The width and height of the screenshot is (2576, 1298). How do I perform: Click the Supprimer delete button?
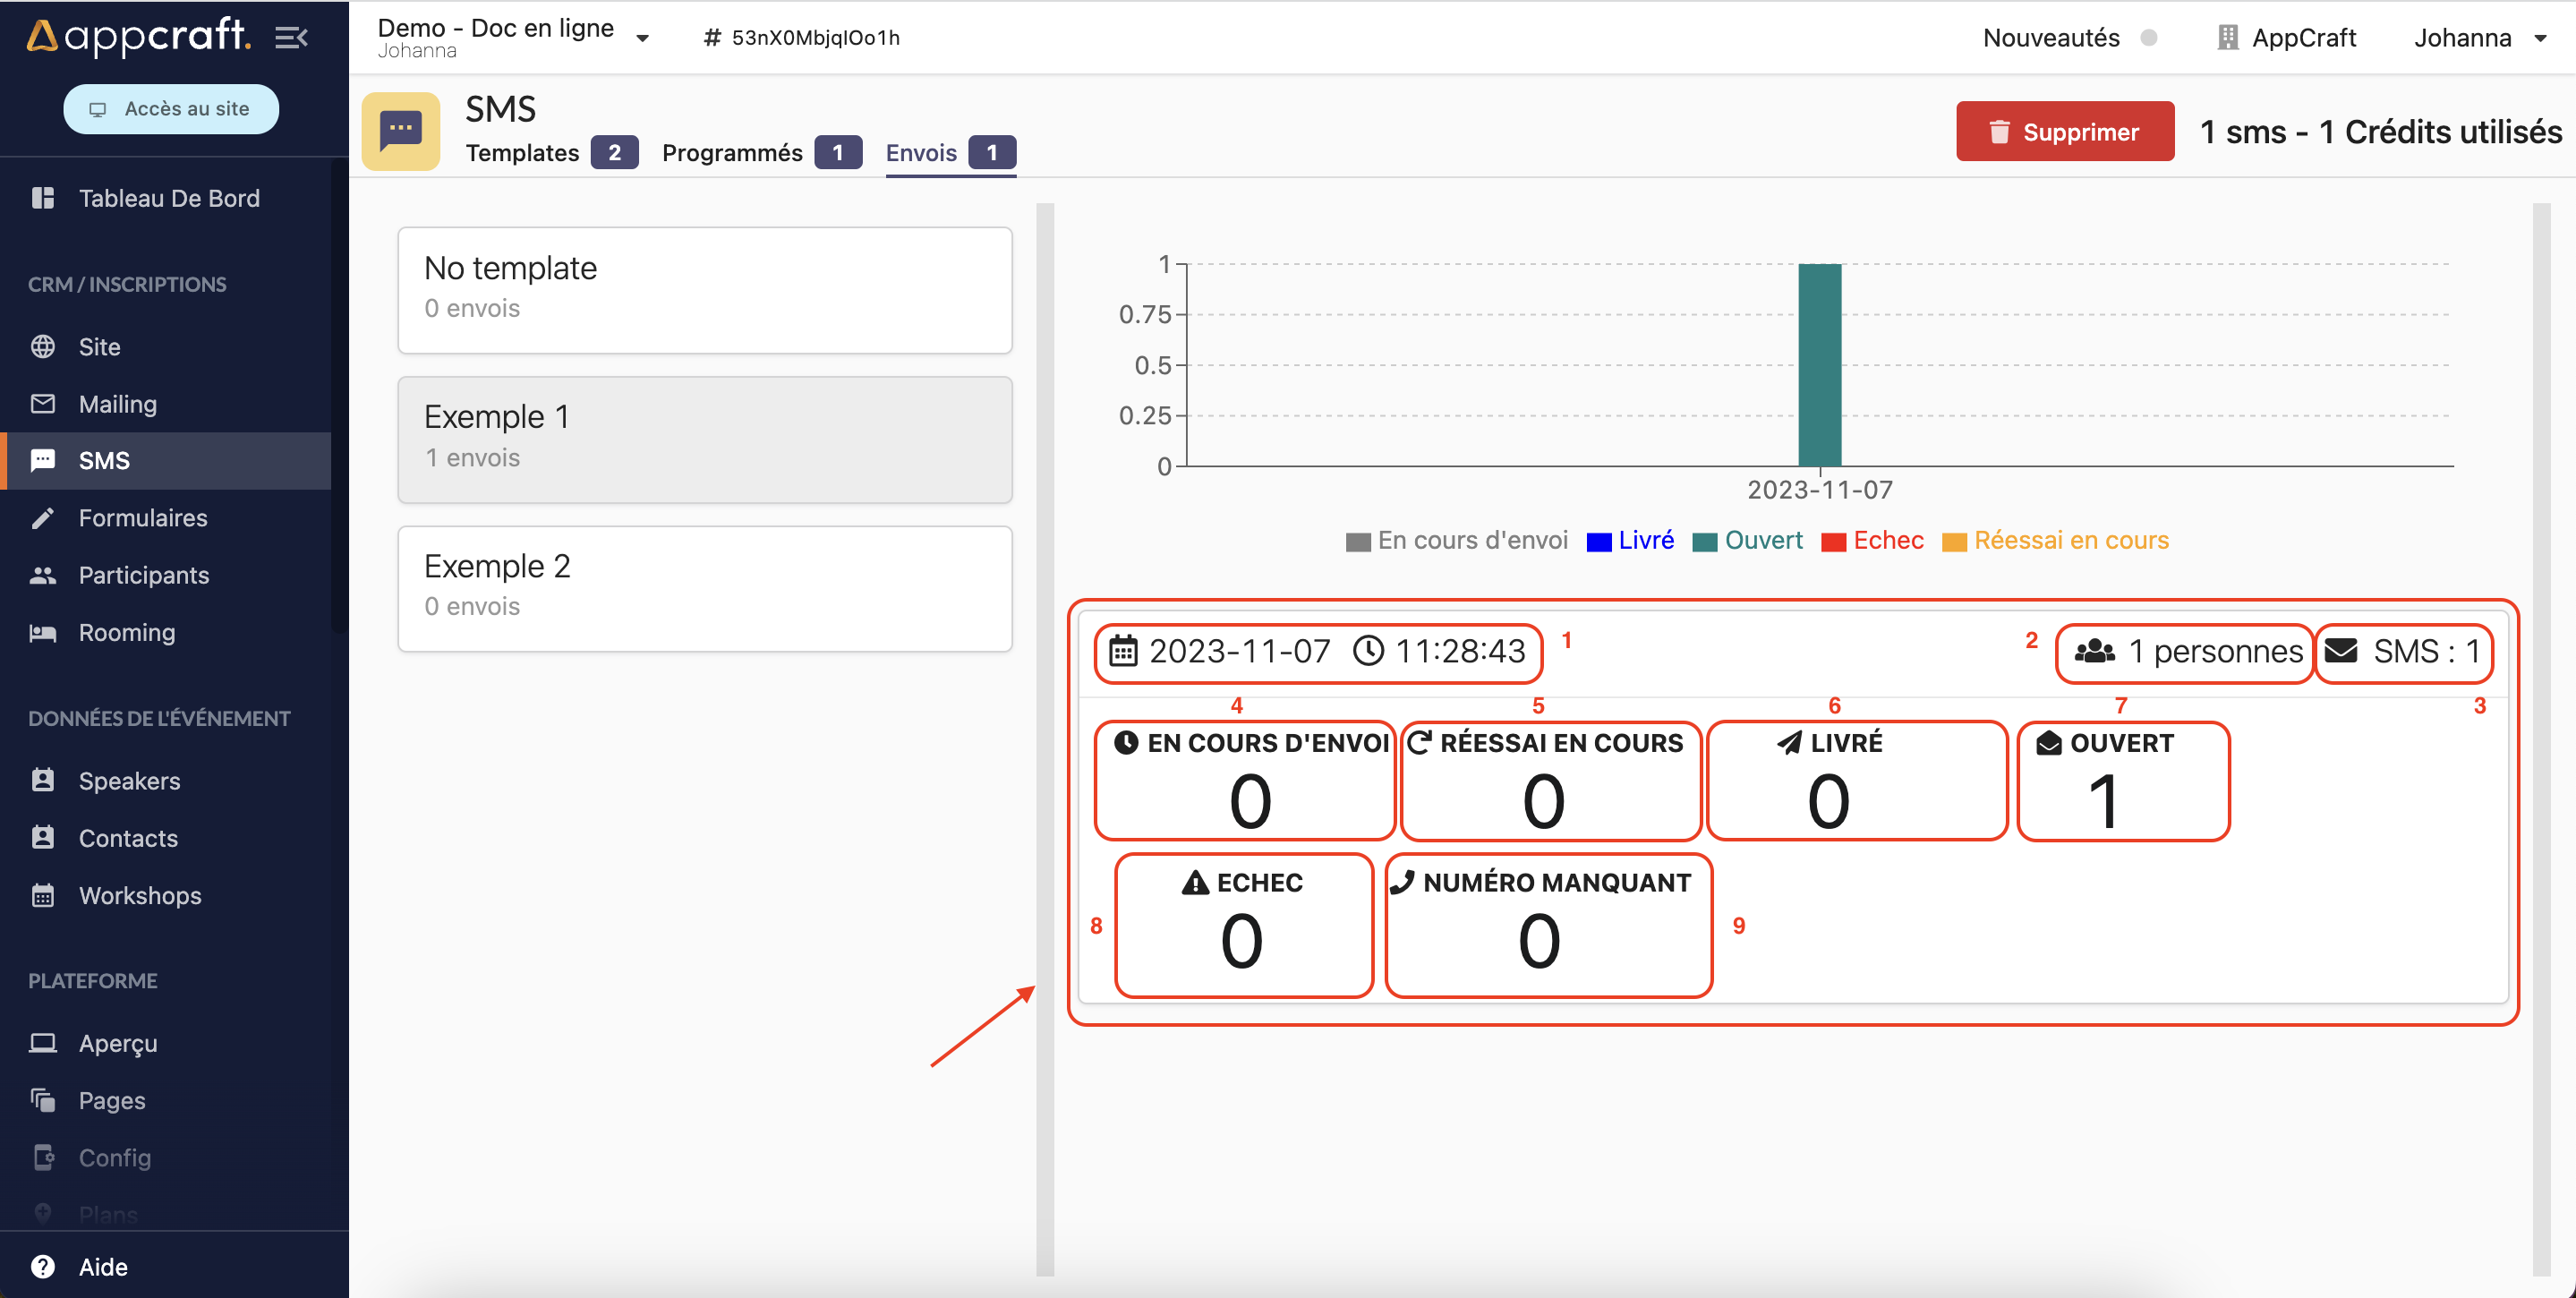(x=2063, y=131)
